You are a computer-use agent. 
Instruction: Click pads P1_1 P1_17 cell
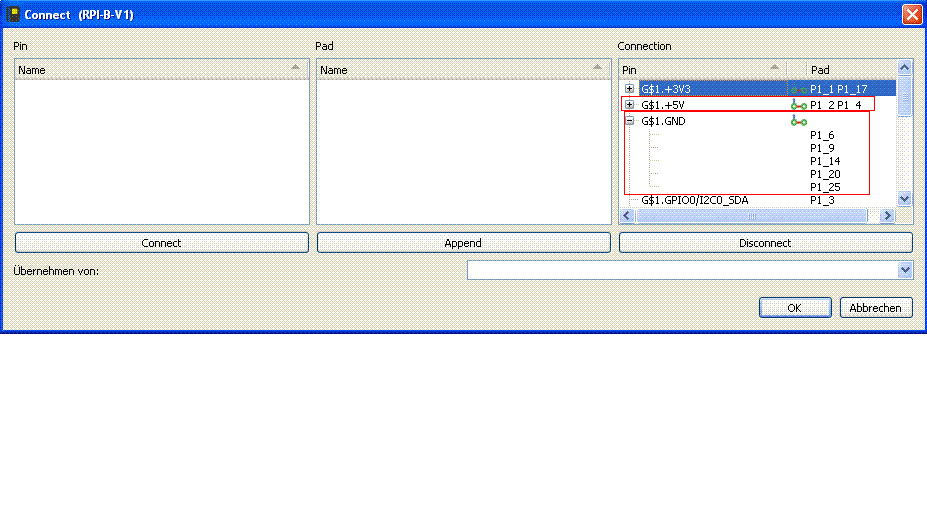click(838, 89)
